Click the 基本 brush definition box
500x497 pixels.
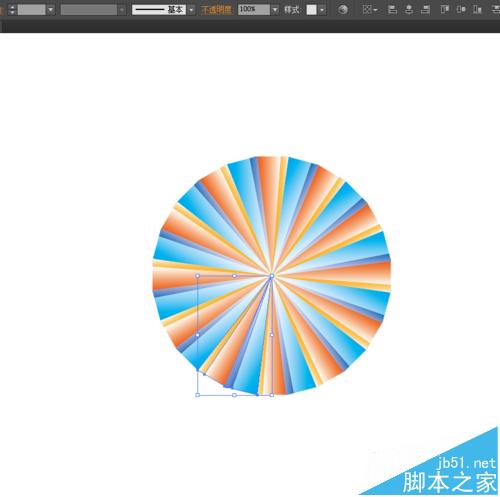tap(159, 10)
